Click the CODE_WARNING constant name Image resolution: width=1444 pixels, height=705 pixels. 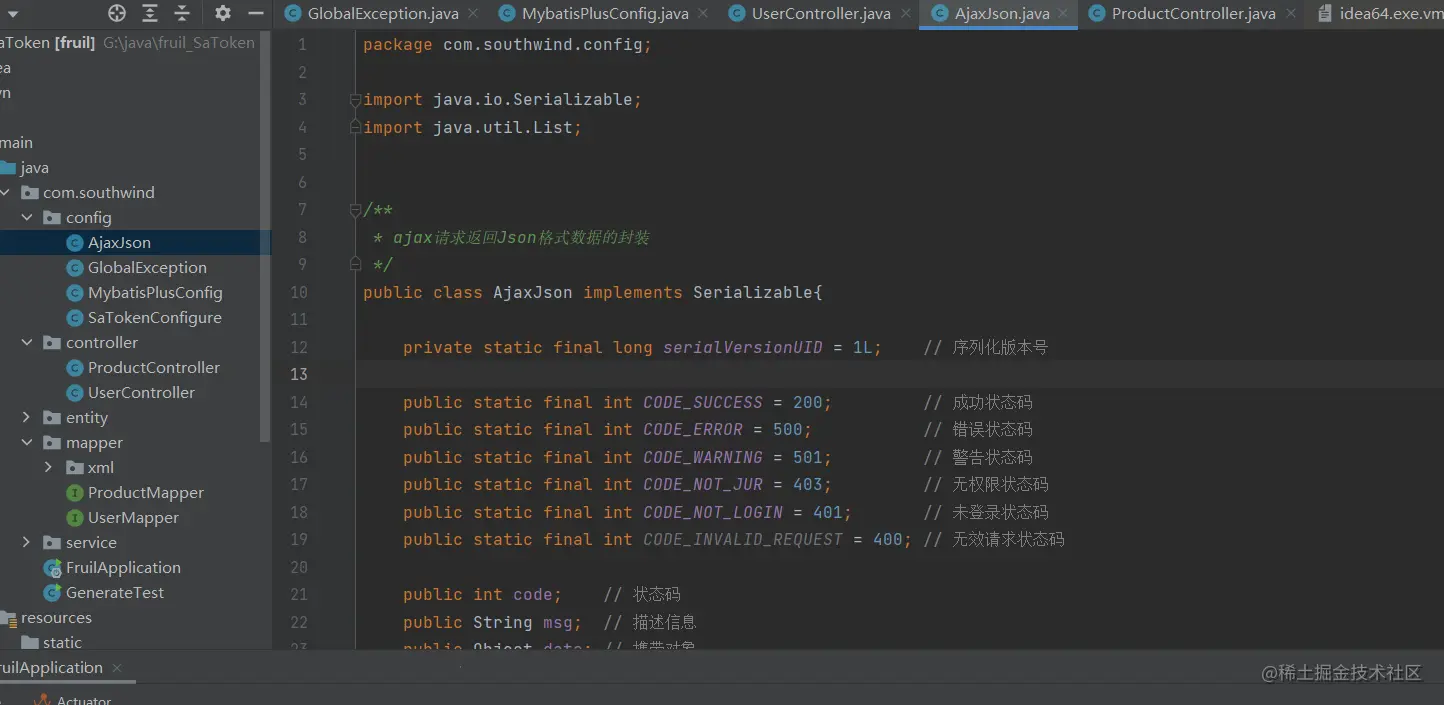pyautogui.click(x=703, y=457)
